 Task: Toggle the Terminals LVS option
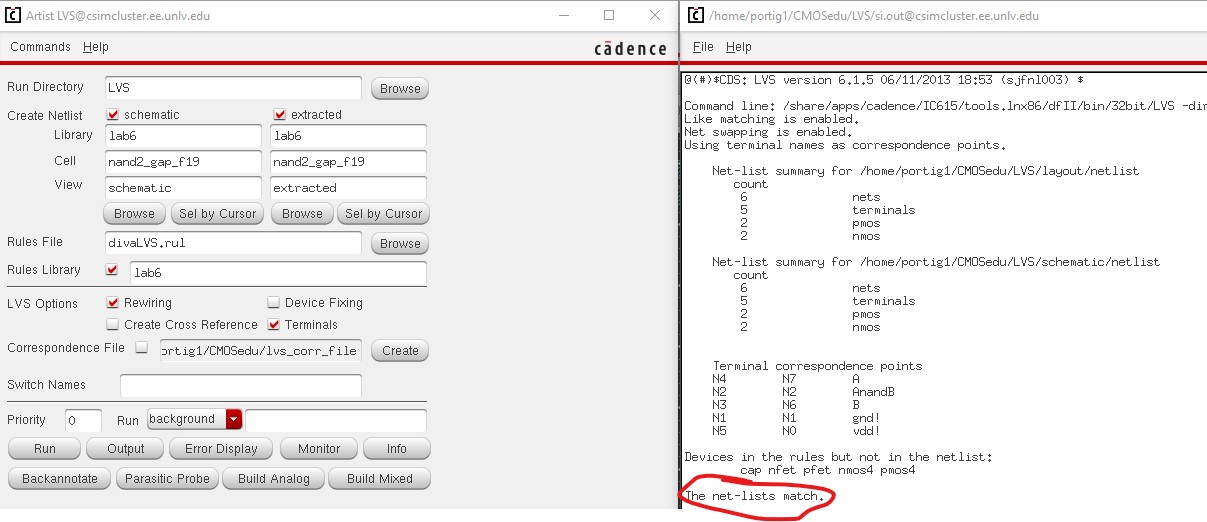(x=274, y=324)
